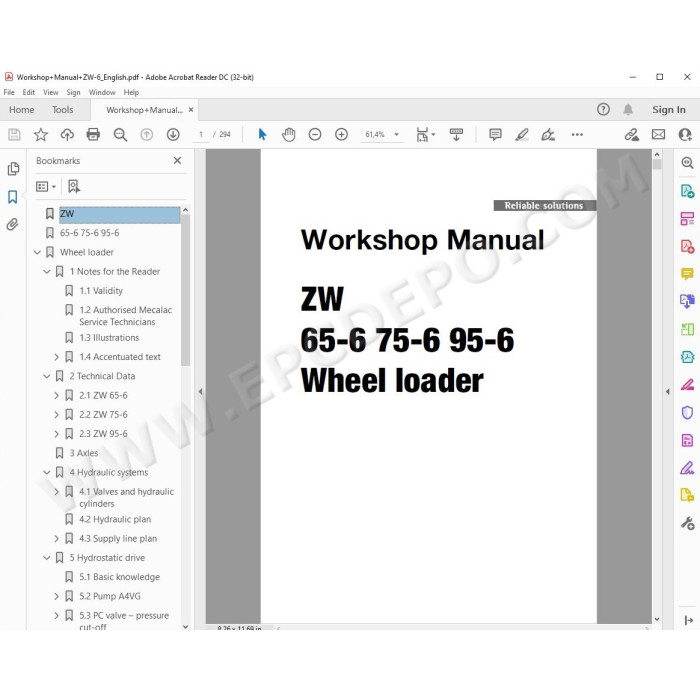Viewport: 700px width, 700px height.
Task: Open more tools ellipsis
Action: pyautogui.click(x=577, y=134)
